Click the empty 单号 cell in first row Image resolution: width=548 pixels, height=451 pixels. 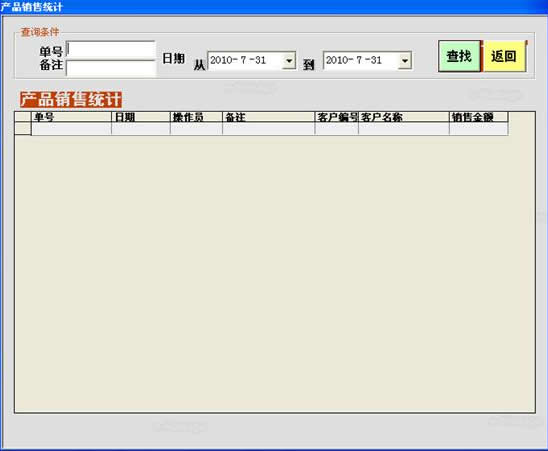(x=71, y=129)
